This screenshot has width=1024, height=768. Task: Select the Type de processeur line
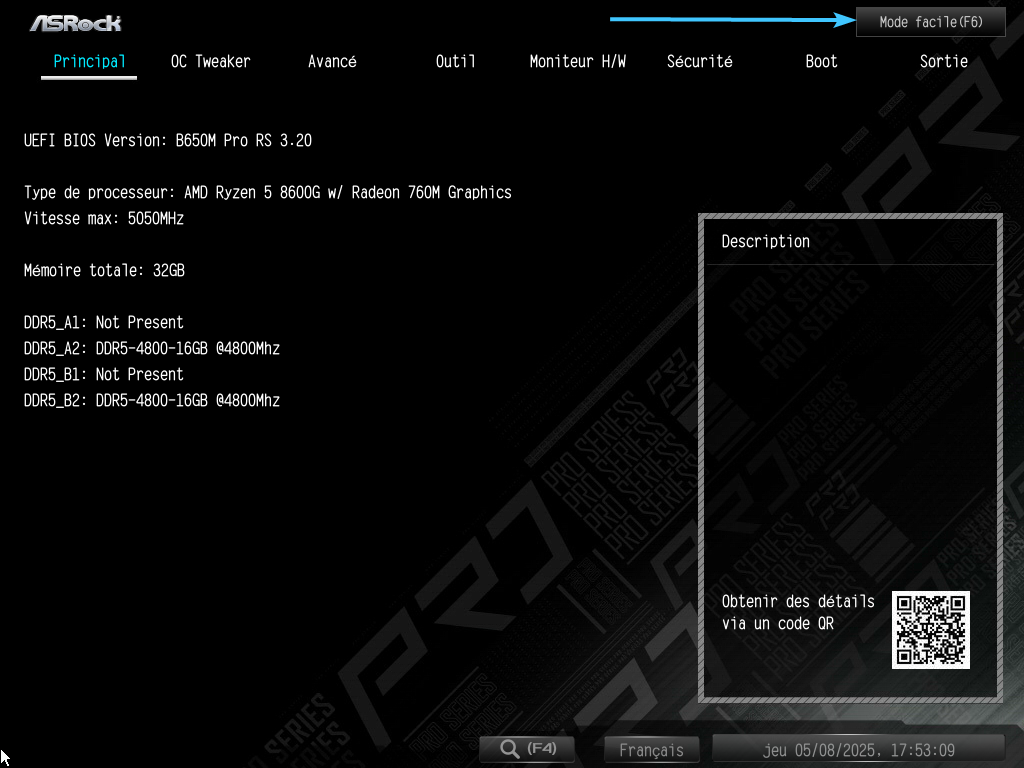tap(268, 193)
